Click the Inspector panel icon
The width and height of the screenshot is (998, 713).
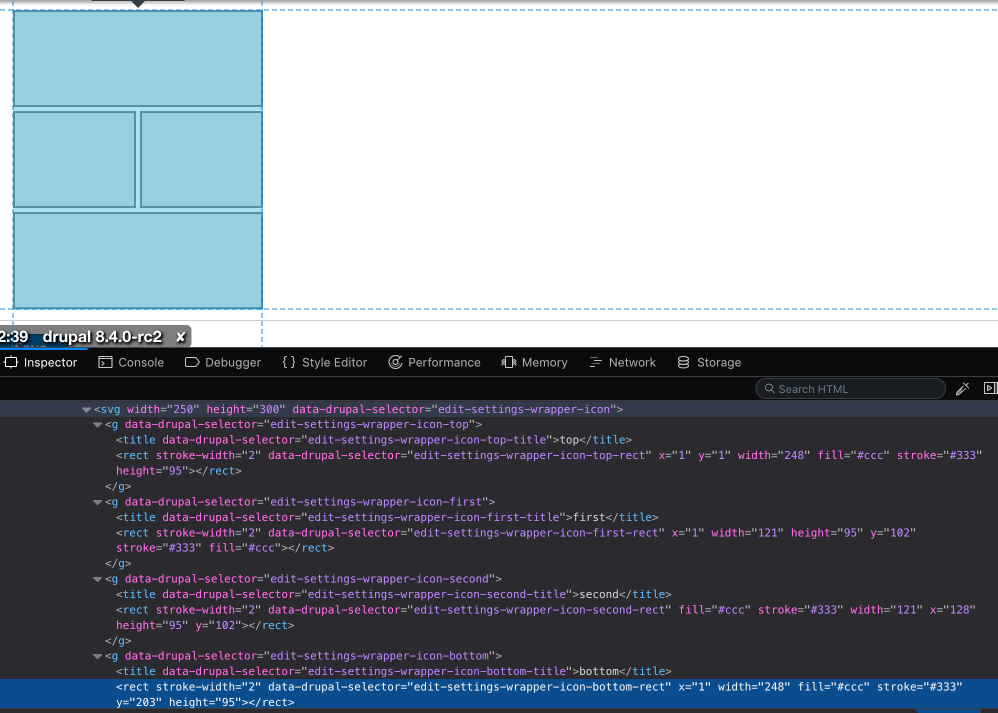point(41,362)
